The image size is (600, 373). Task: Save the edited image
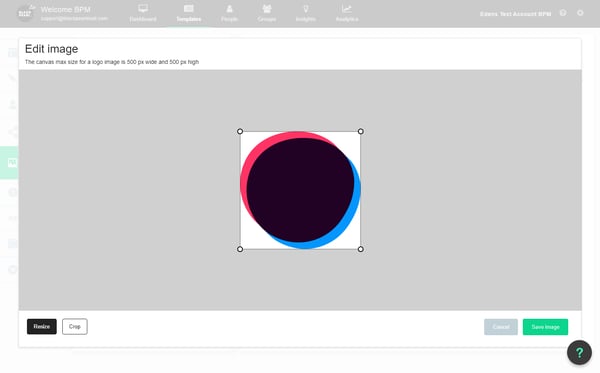[545, 327]
